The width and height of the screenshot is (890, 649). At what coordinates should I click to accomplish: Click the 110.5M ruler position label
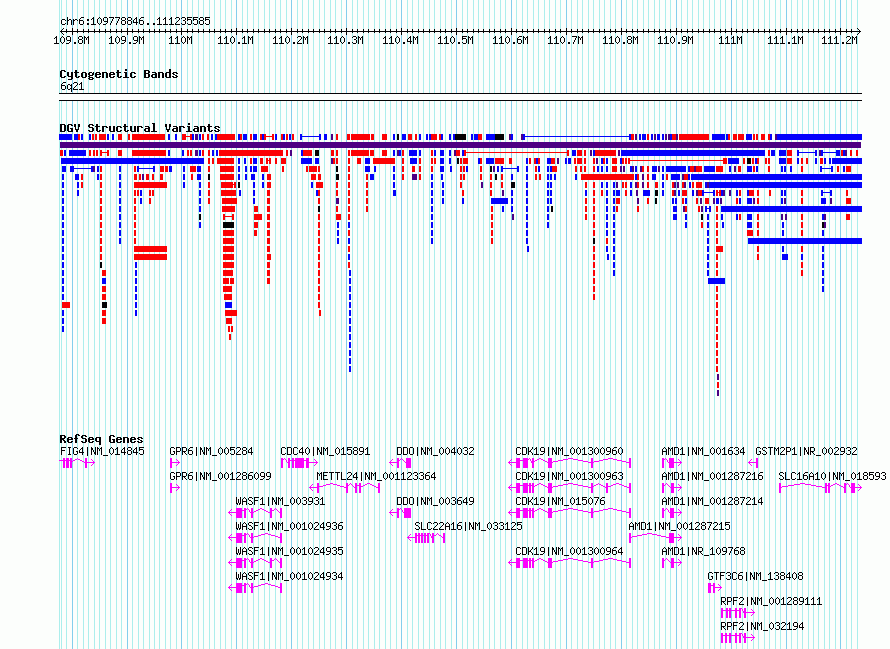(x=455, y=40)
